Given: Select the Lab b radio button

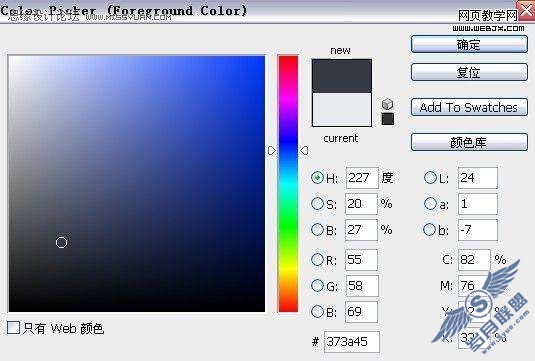Looking at the screenshot, I should (x=429, y=230).
